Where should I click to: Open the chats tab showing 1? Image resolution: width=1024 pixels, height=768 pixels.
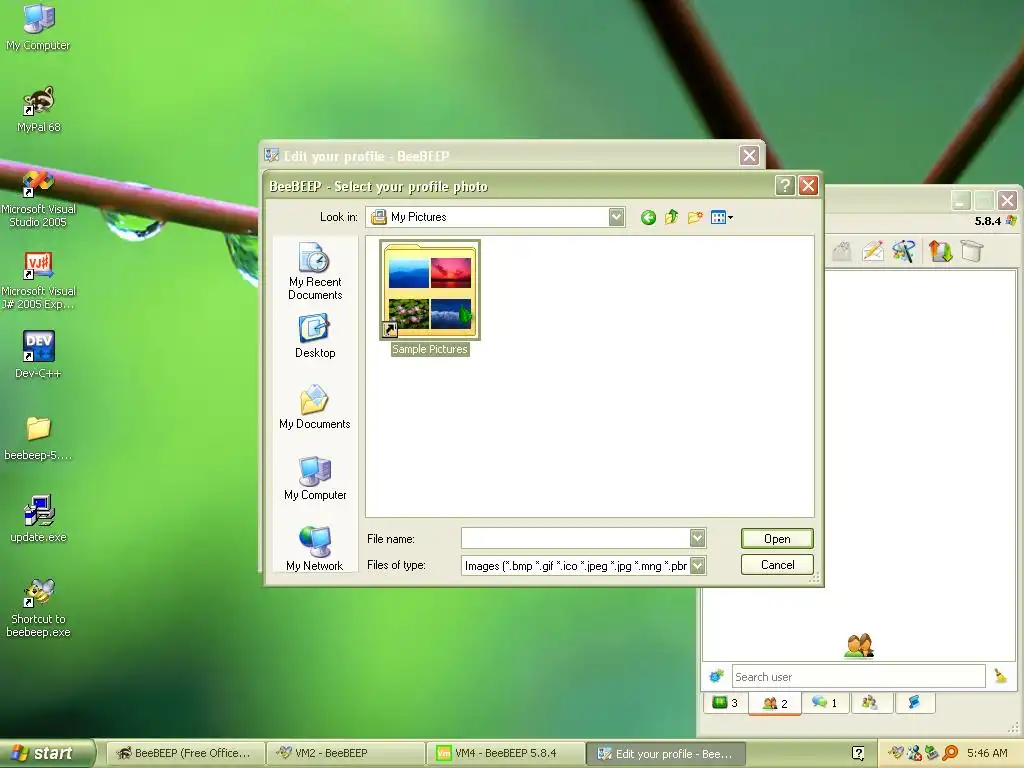coord(825,703)
